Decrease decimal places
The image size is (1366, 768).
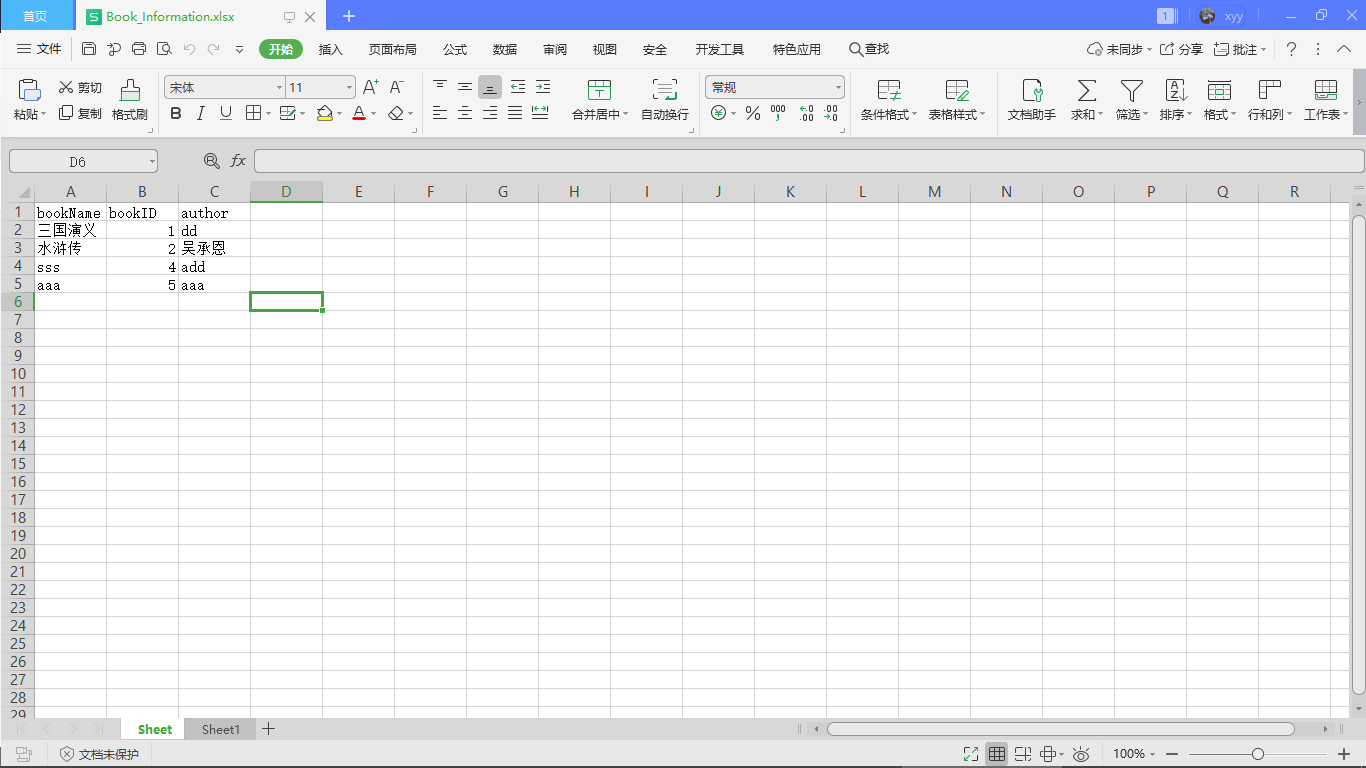click(x=831, y=114)
